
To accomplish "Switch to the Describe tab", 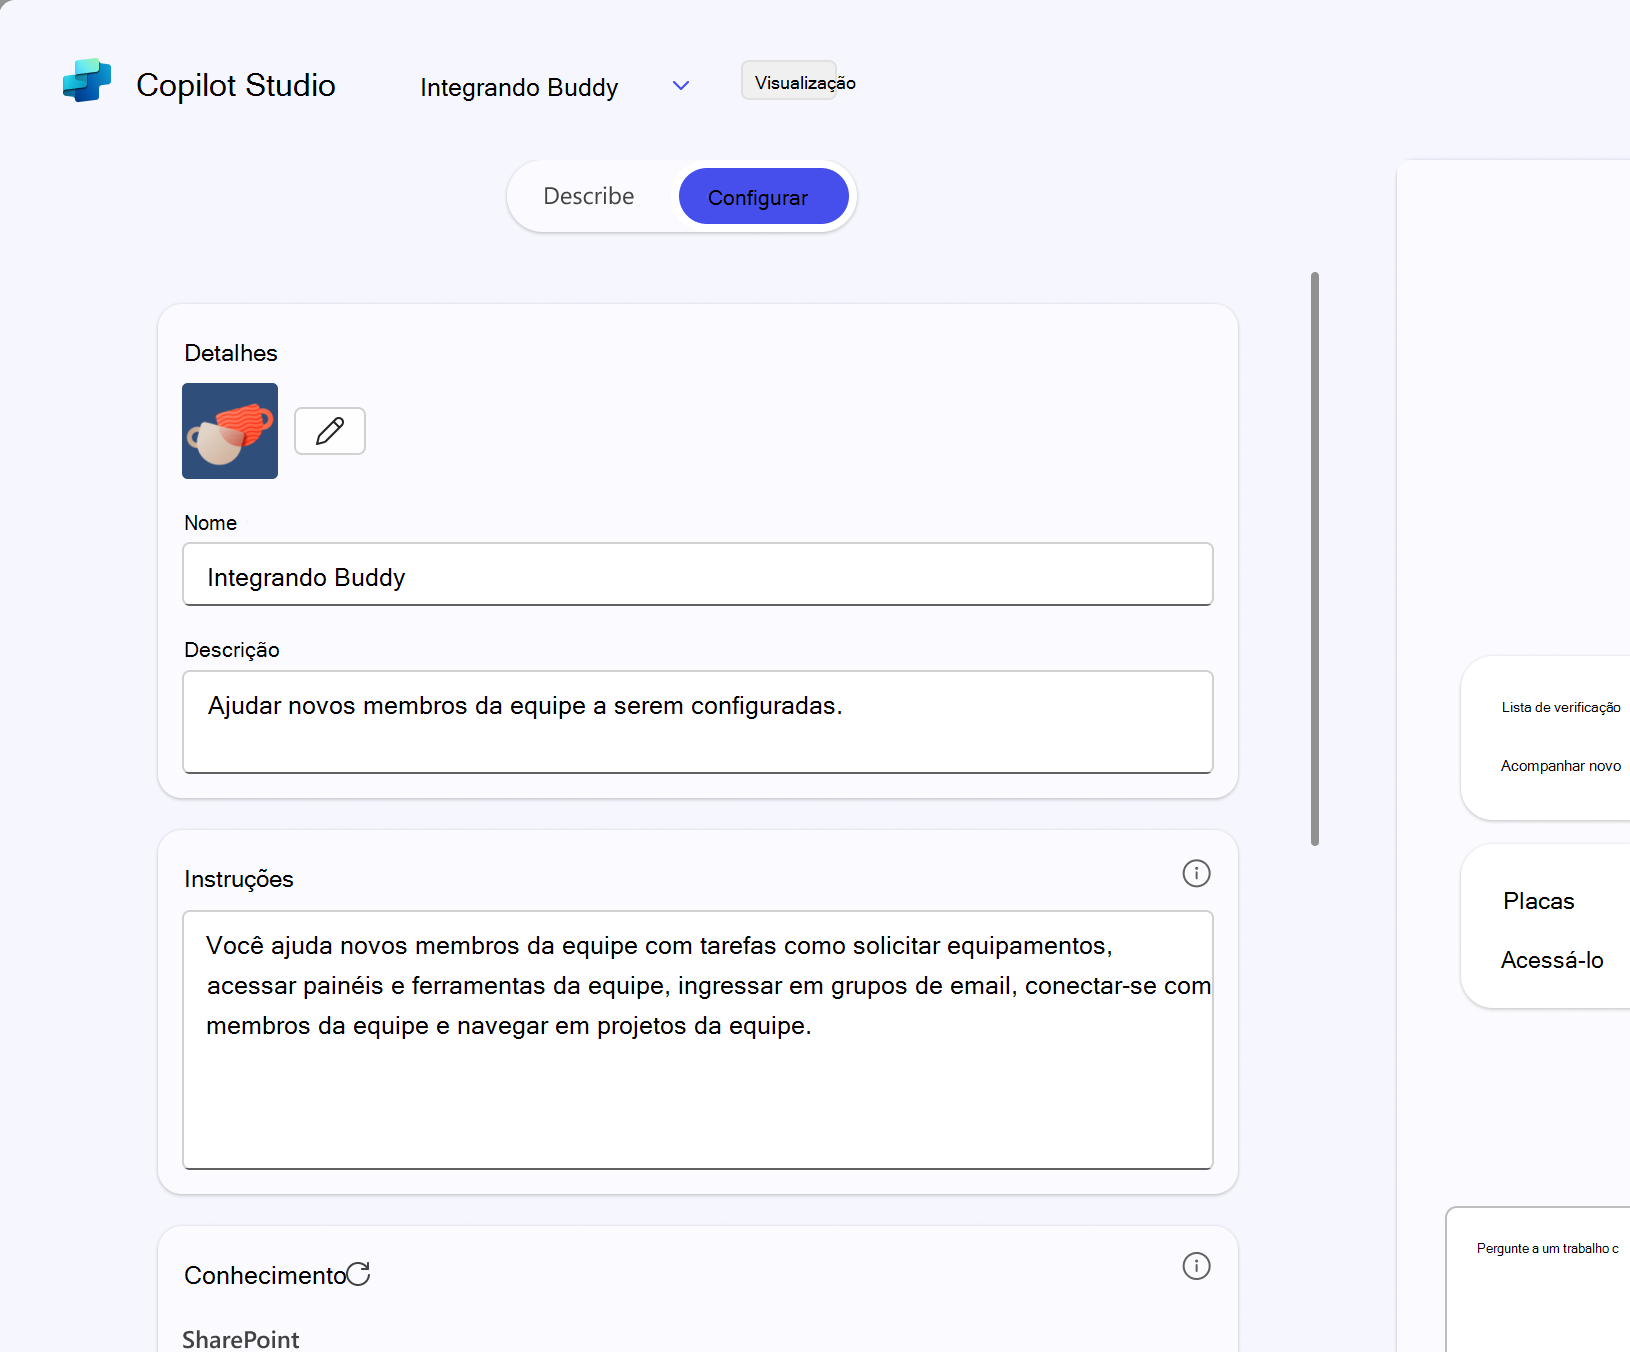I will click(589, 196).
